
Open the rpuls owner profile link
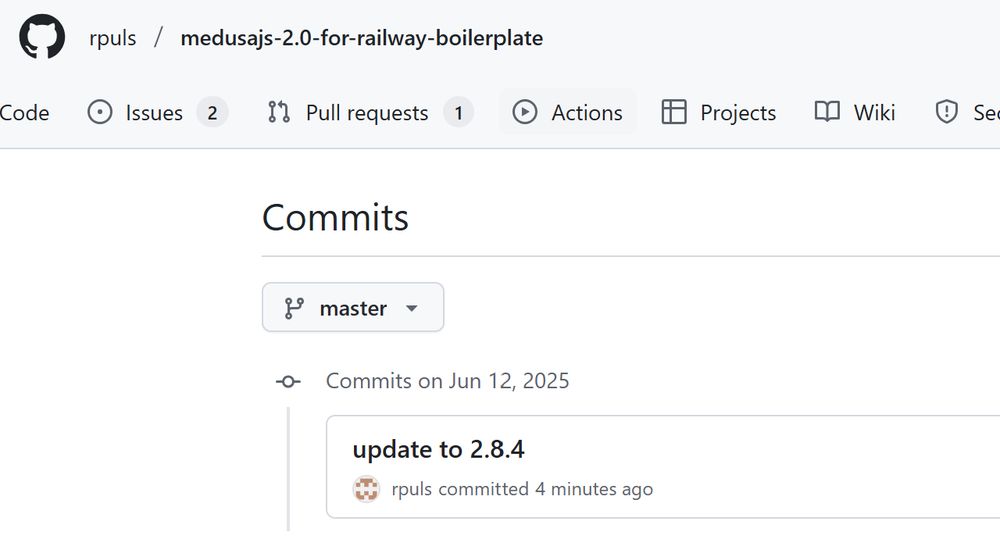tap(113, 38)
